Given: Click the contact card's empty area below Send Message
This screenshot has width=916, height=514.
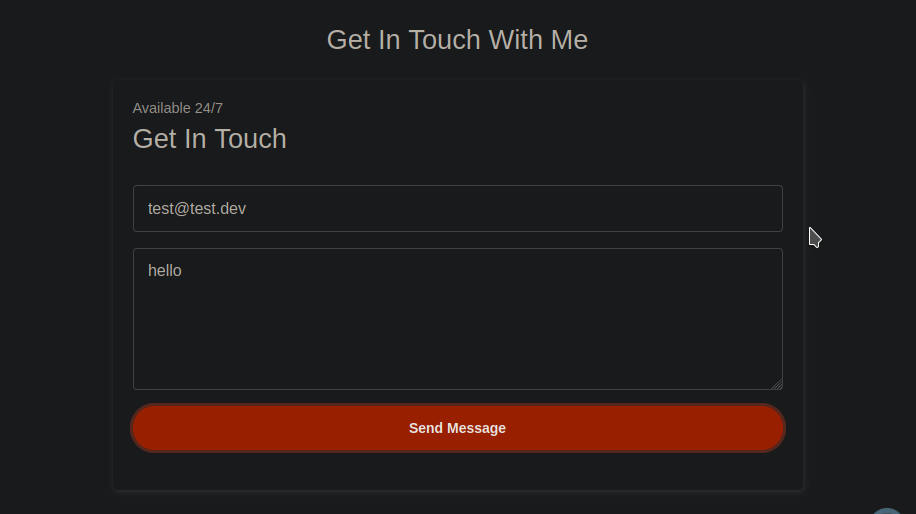Looking at the screenshot, I should (457, 471).
